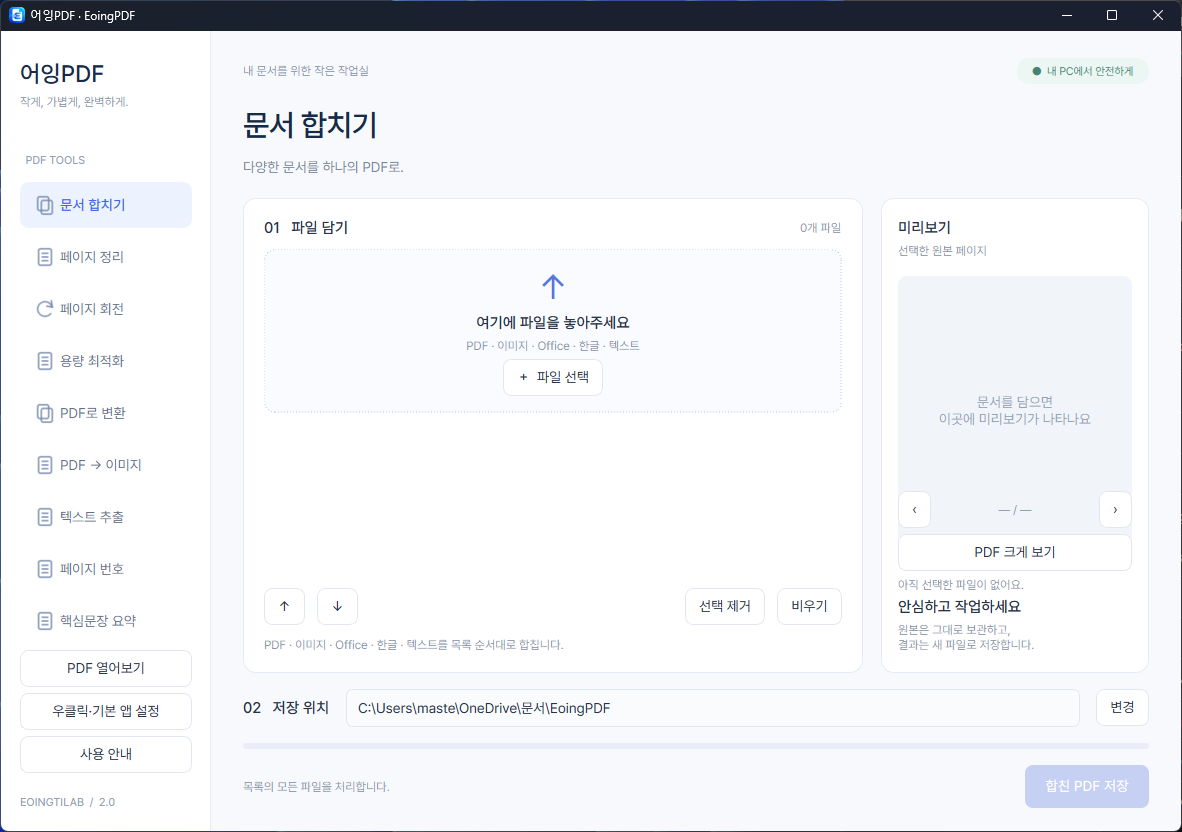This screenshot has height=832, width=1182.
Task: Click the 어잉PDF app icon in the title bar
Action: 17,15
